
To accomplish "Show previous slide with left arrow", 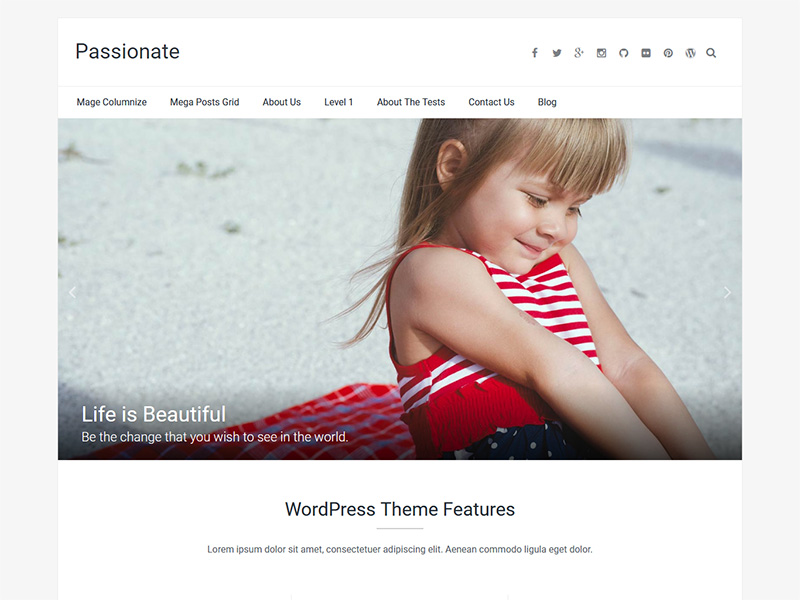I will [72, 292].
